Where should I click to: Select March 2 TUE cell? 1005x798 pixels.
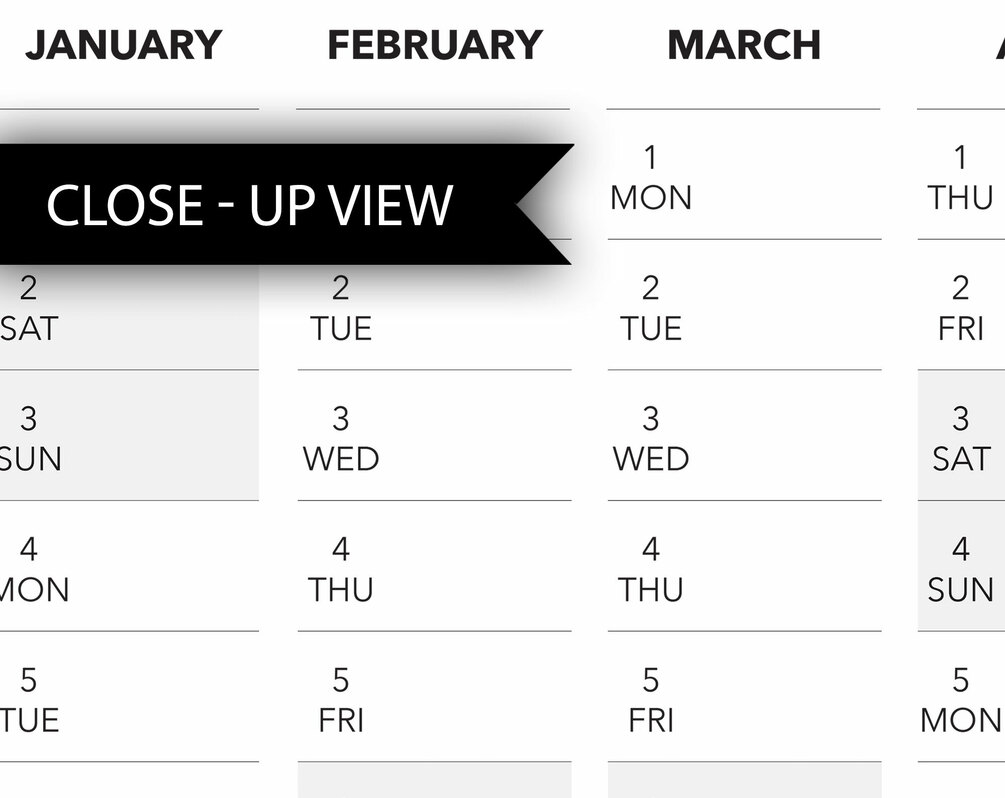[744, 304]
